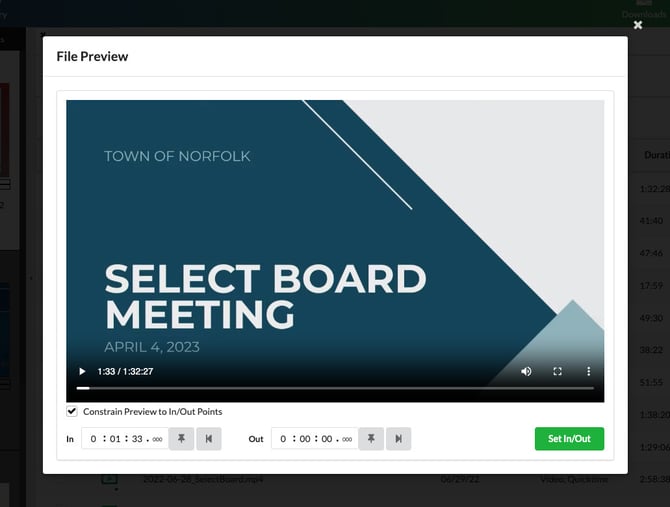Play the Select Board Meeting video
Image resolution: width=670 pixels, height=507 pixels.
(x=82, y=371)
